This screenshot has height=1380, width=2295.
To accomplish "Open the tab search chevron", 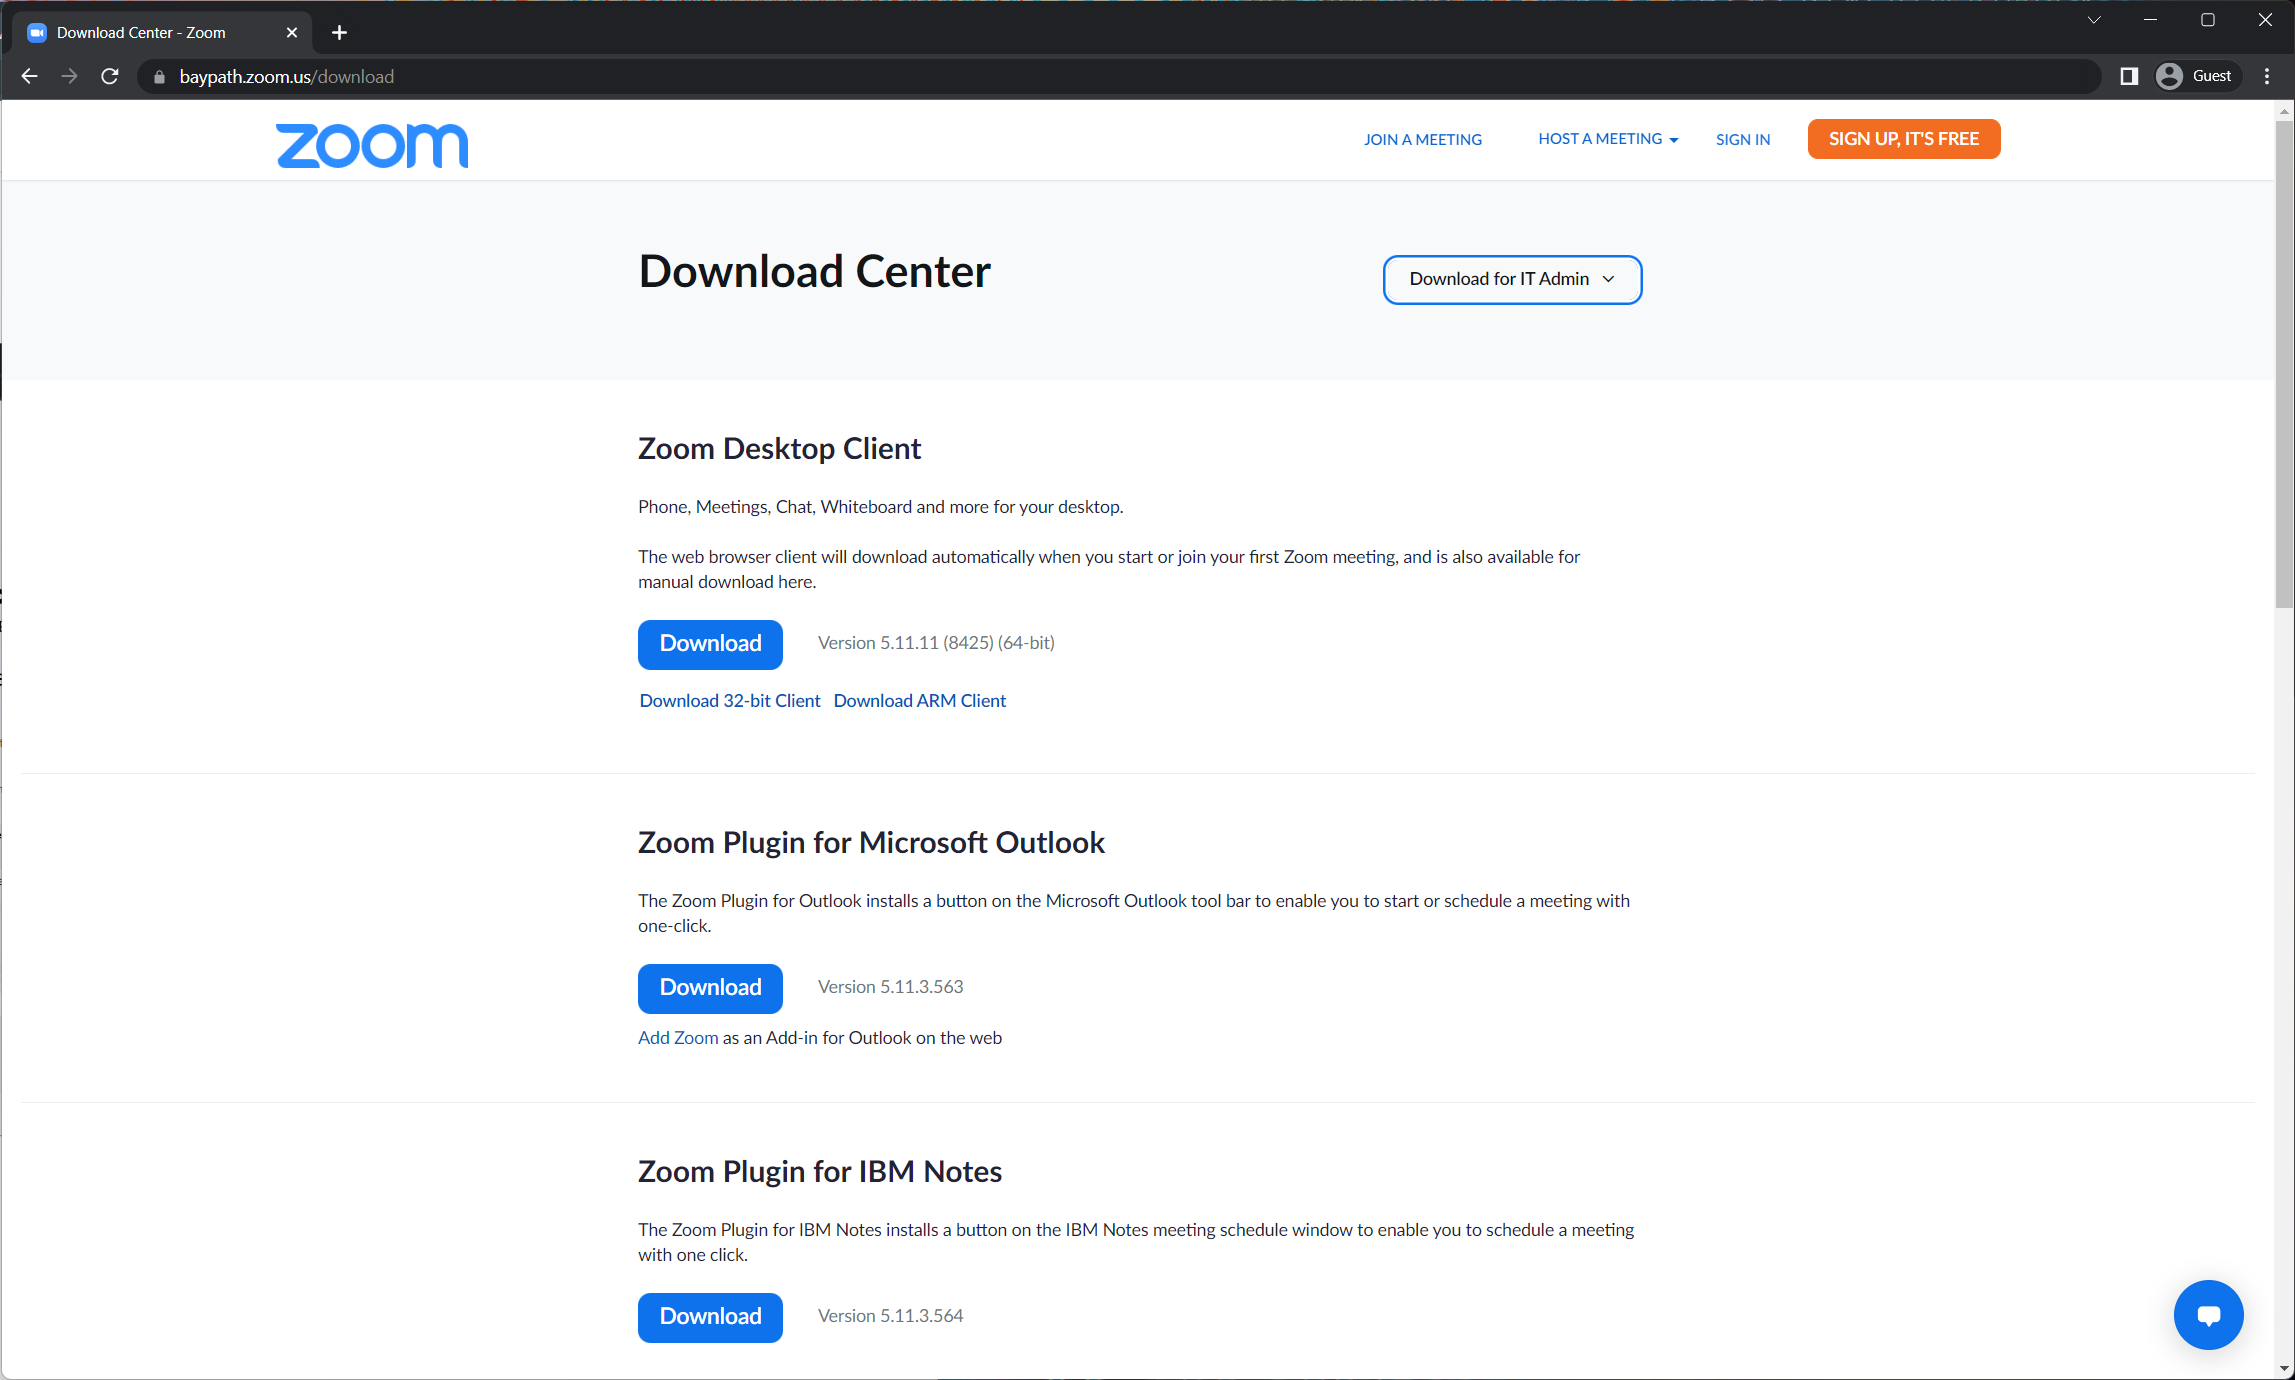I will tap(2094, 20).
